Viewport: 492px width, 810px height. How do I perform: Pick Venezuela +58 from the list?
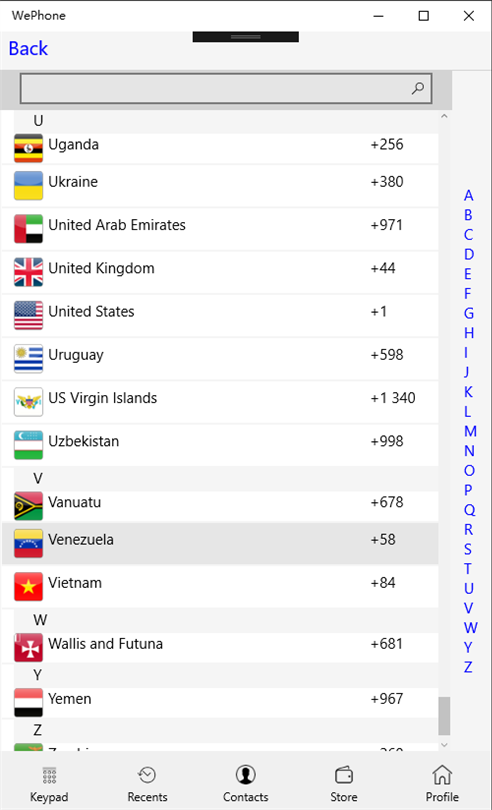[x=220, y=543]
